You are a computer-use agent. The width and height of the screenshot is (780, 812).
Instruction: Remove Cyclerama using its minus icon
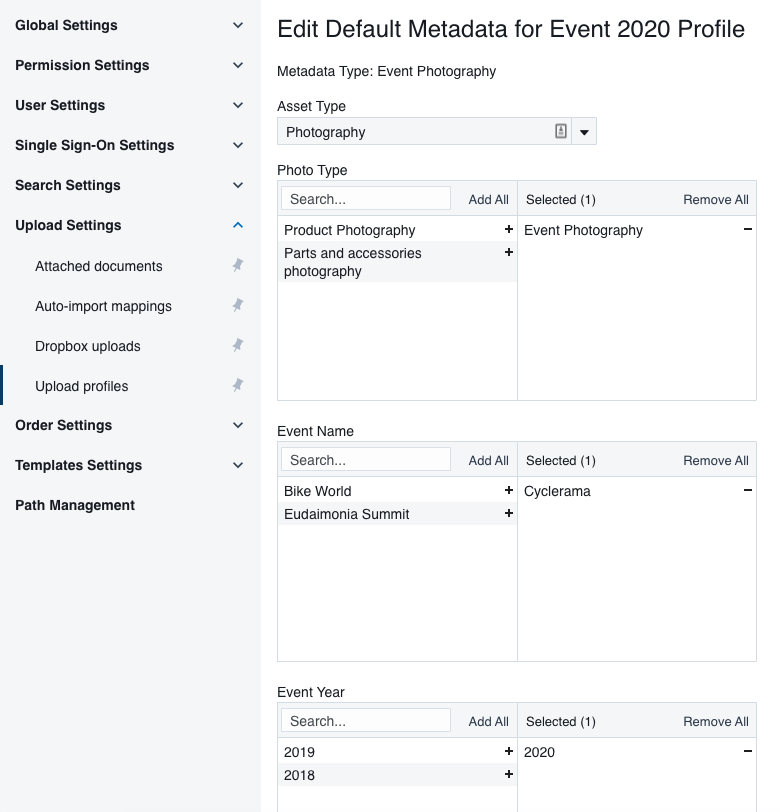[746, 491]
